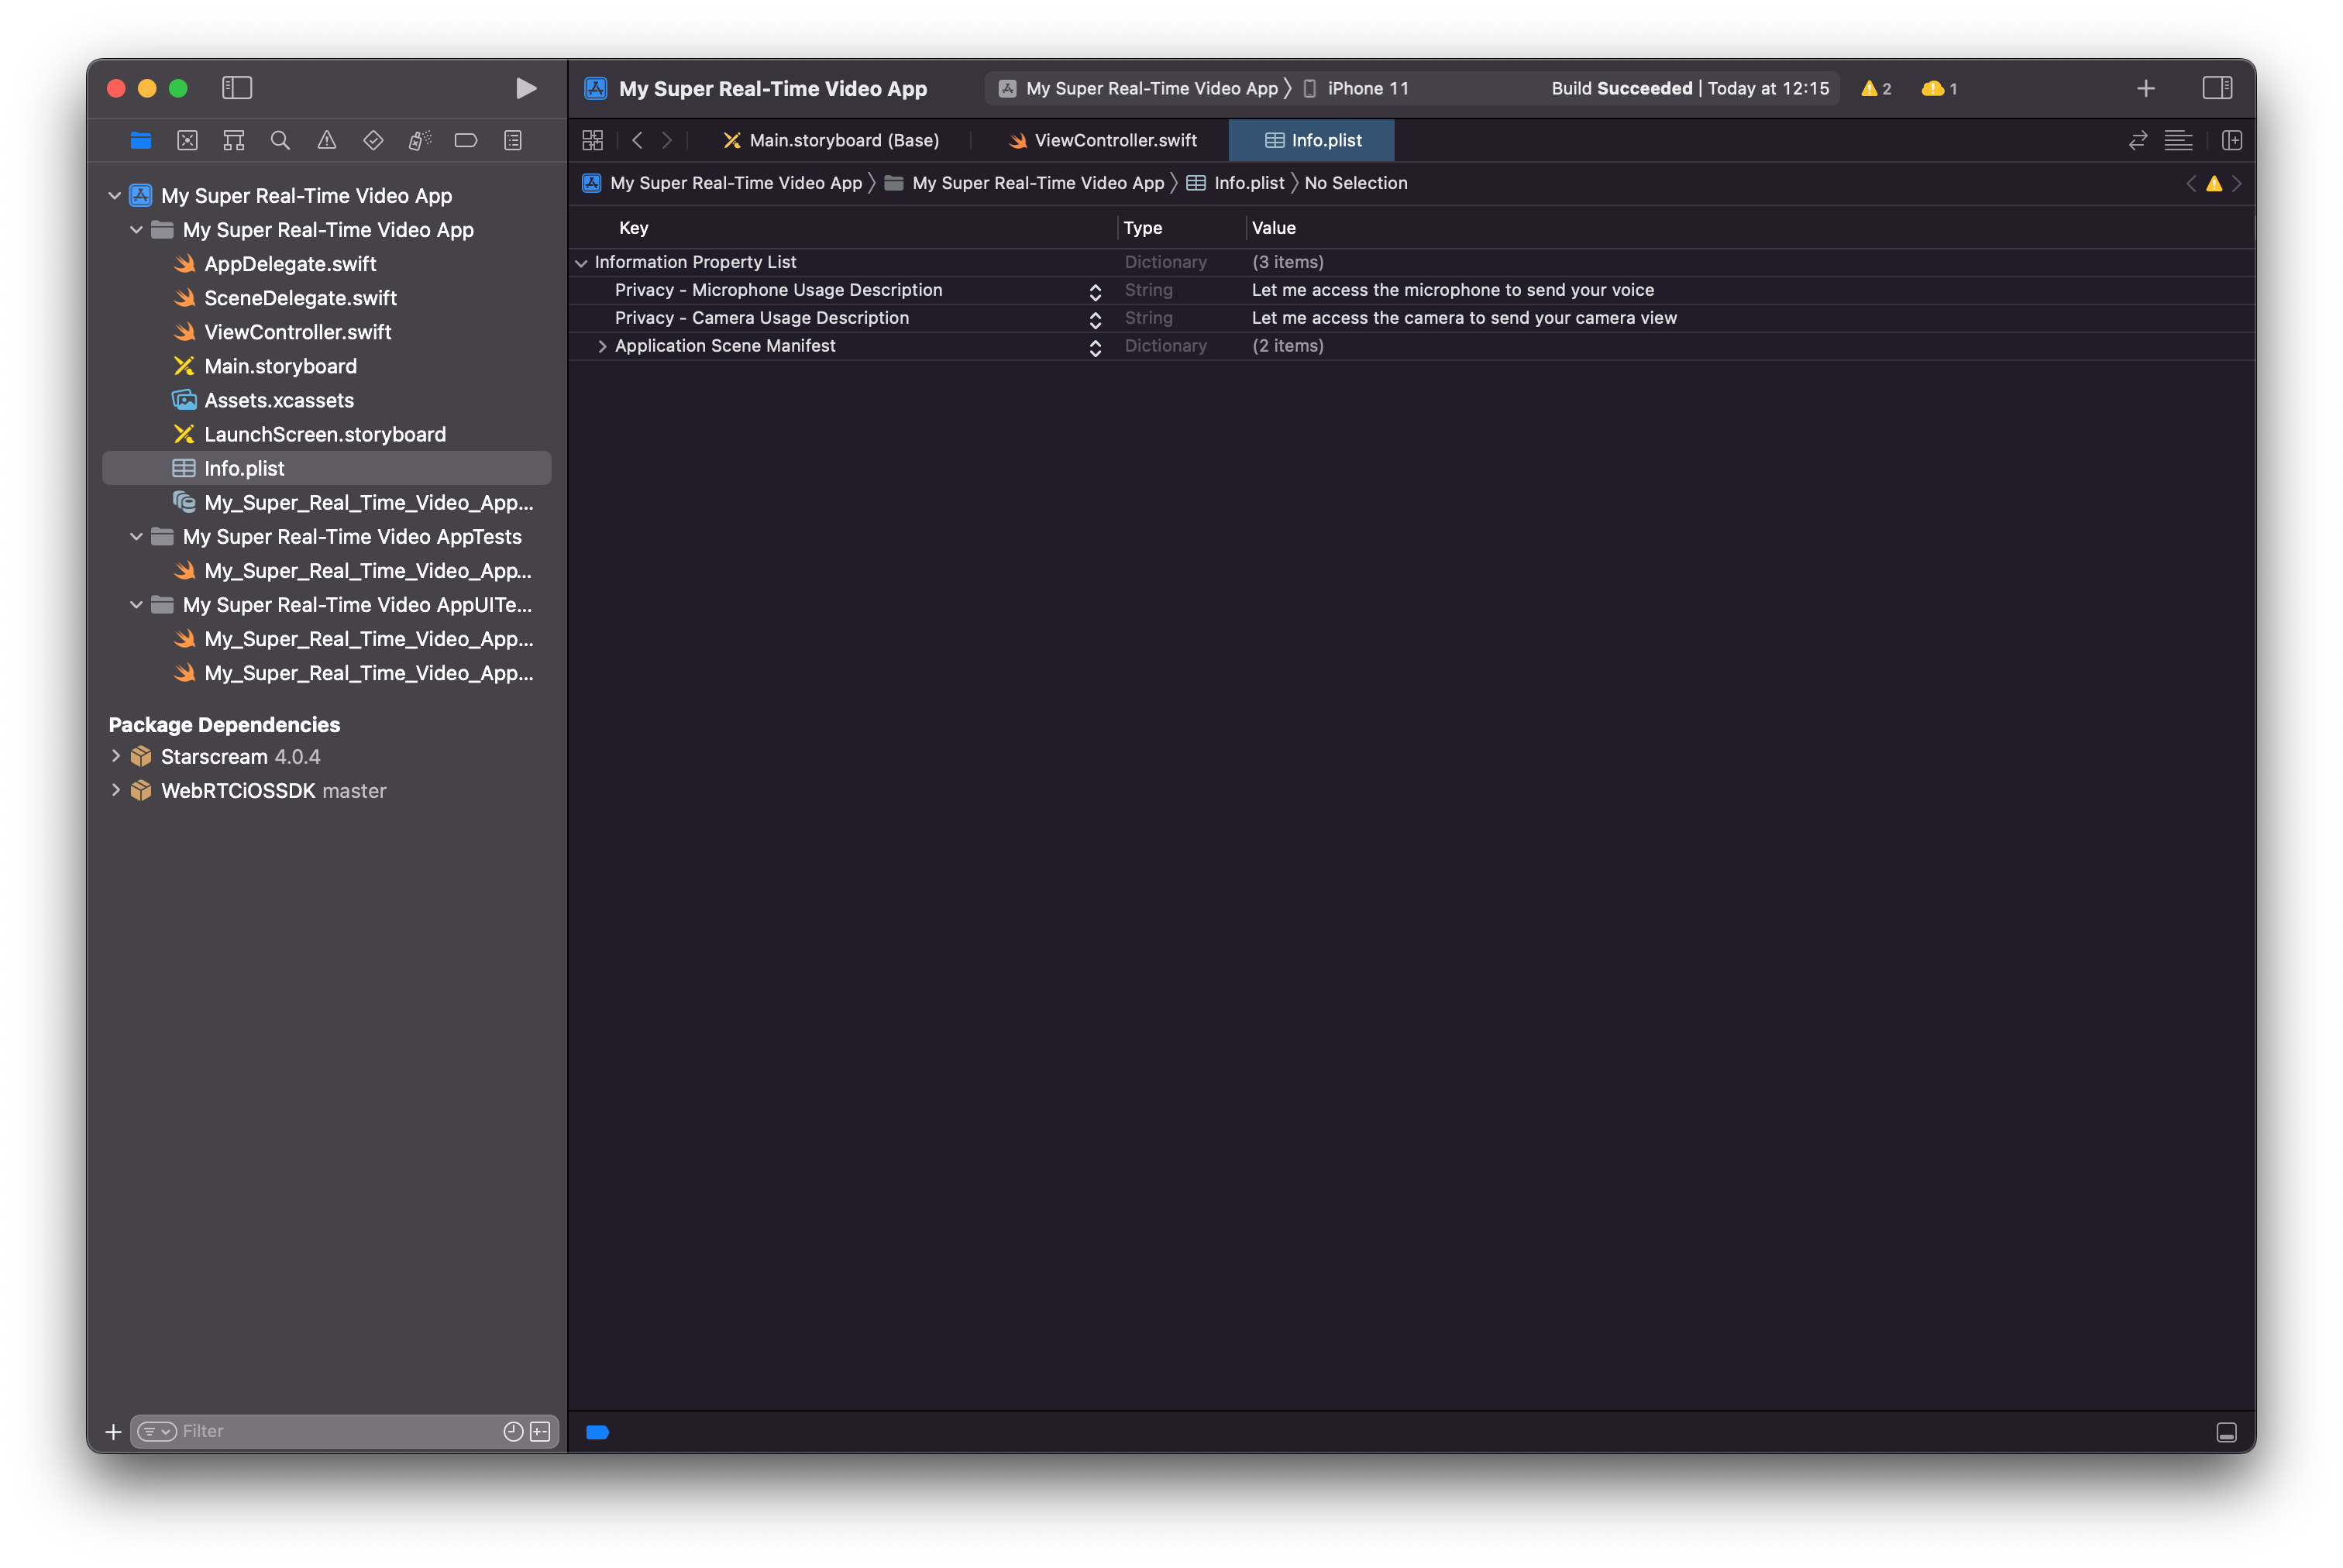Viewport: 2343px width, 1568px height.
Task: Open key picker for Microphone Usage Description
Action: [1095, 291]
